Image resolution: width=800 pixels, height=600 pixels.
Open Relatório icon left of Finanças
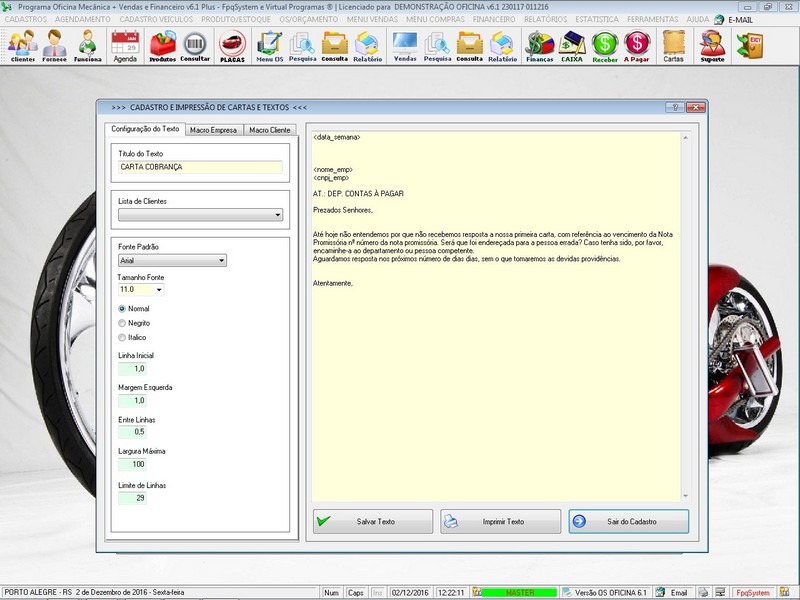point(502,46)
